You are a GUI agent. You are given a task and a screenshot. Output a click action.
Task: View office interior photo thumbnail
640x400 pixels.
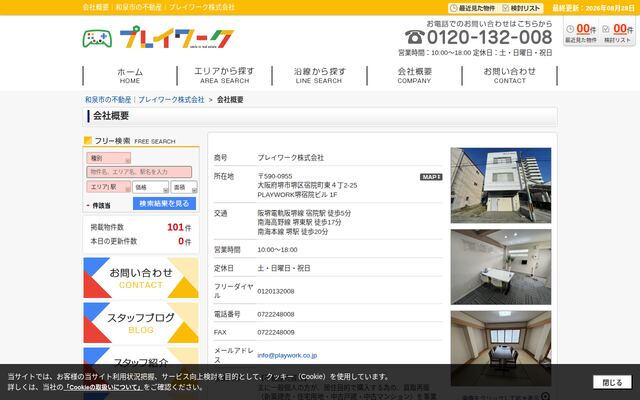tap(501, 267)
